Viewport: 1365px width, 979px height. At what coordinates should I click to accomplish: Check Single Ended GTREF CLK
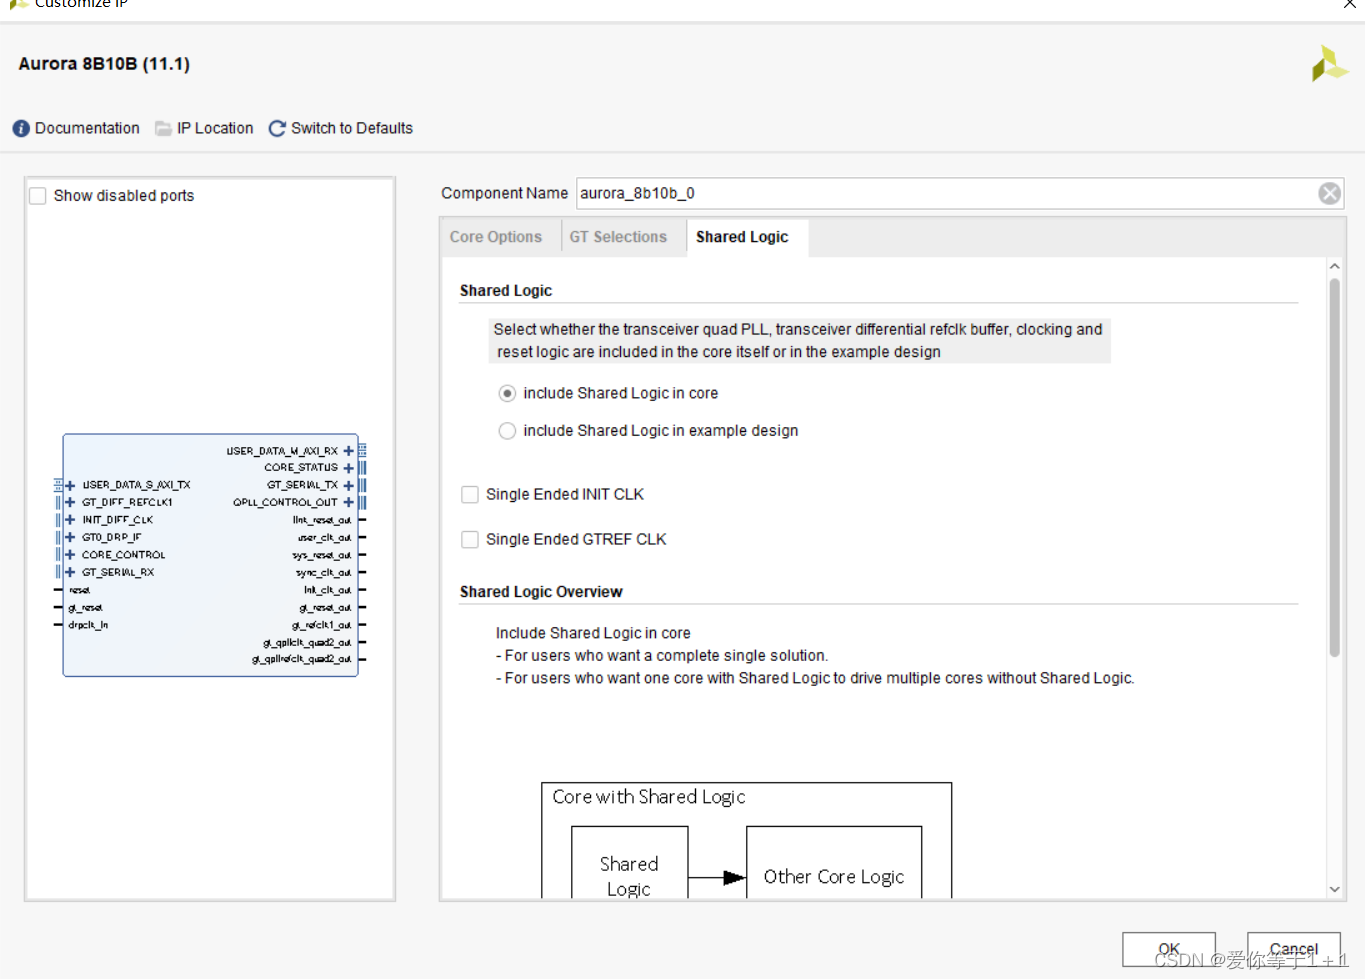pos(470,540)
